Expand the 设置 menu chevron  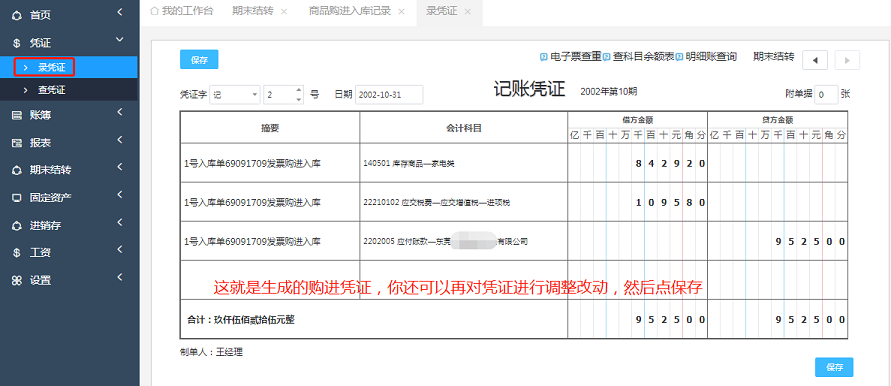pos(119,277)
